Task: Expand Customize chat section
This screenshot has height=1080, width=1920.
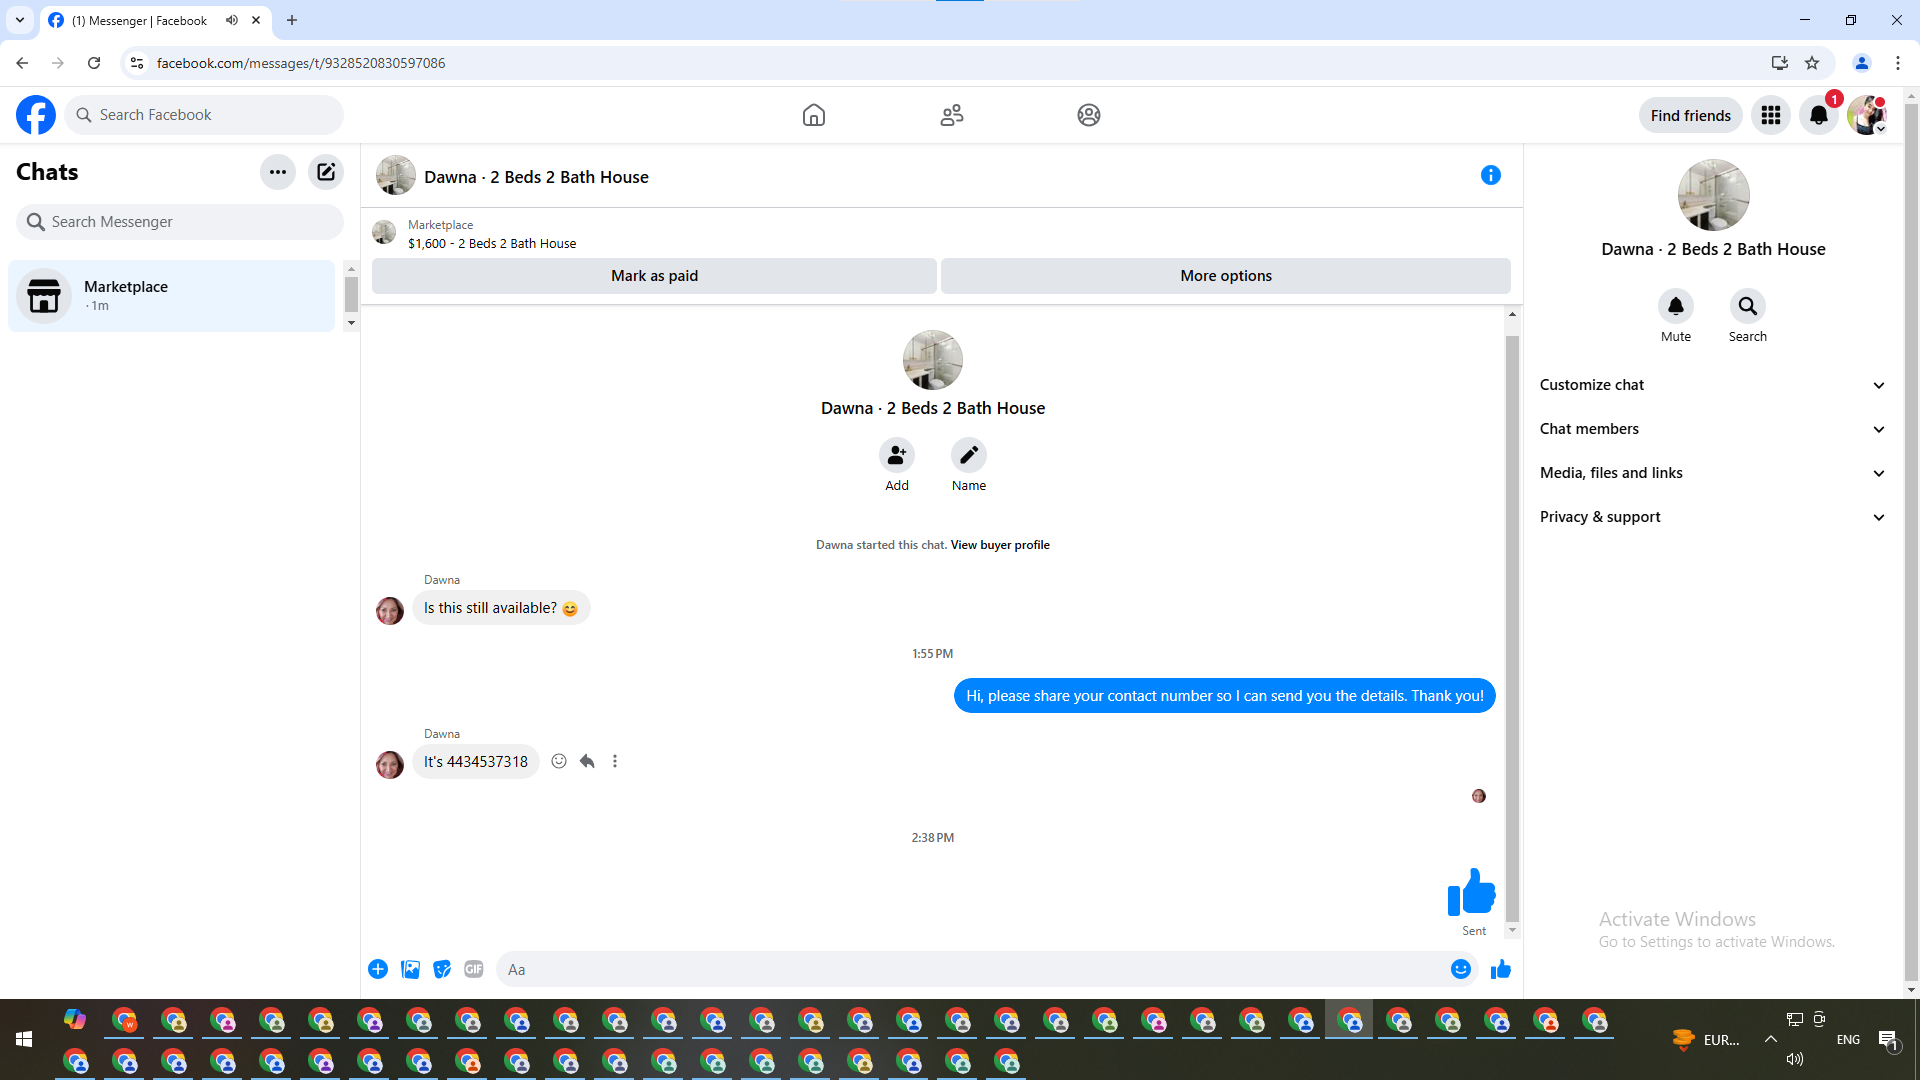Action: tap(1712, 385)
